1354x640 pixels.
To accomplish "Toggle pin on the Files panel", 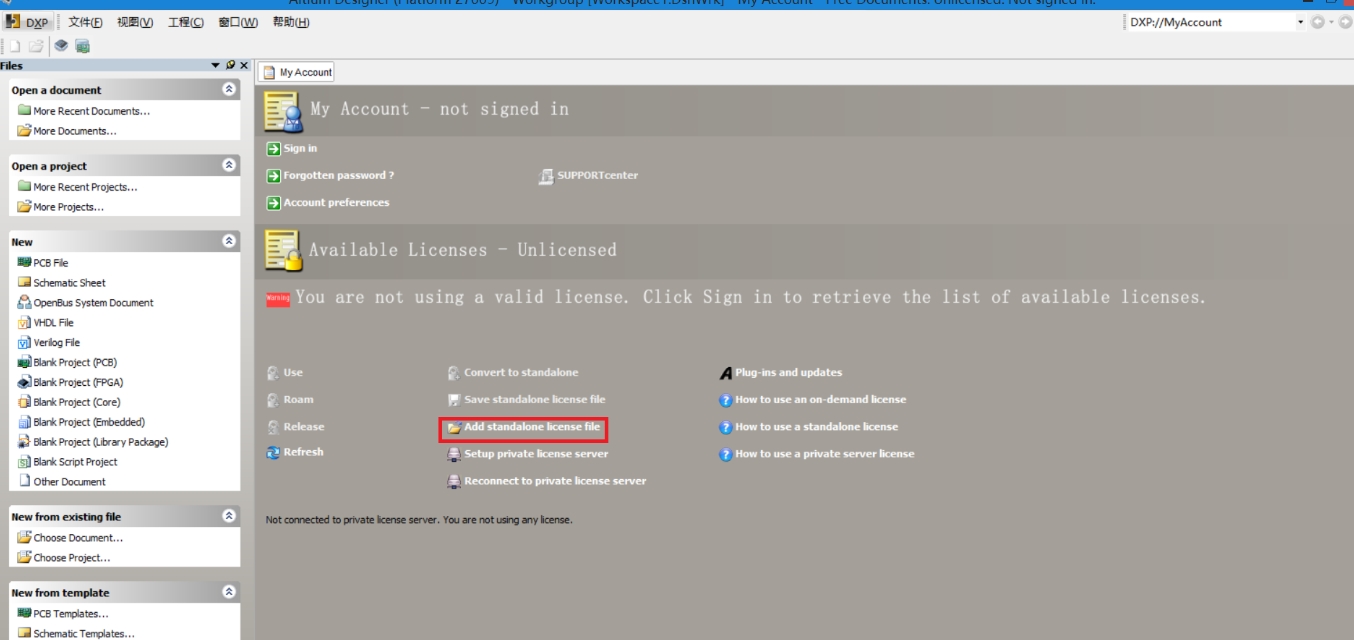I will [x=228, y=64].
